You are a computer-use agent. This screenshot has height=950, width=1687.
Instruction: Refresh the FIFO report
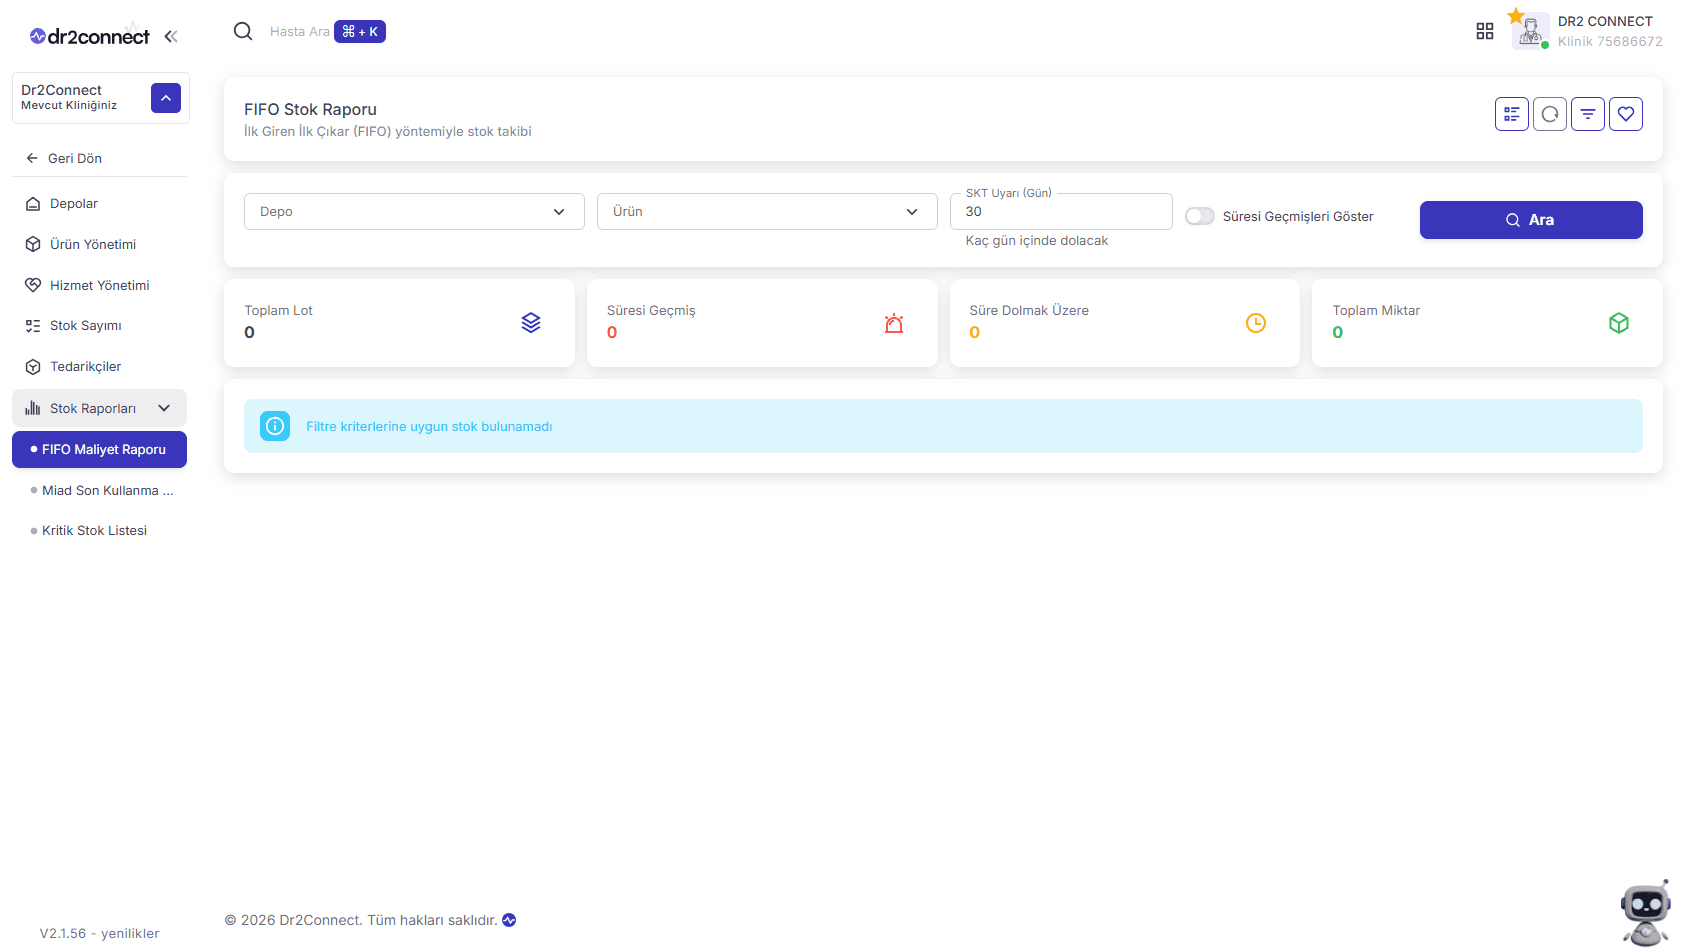[x=1550, y=114]
